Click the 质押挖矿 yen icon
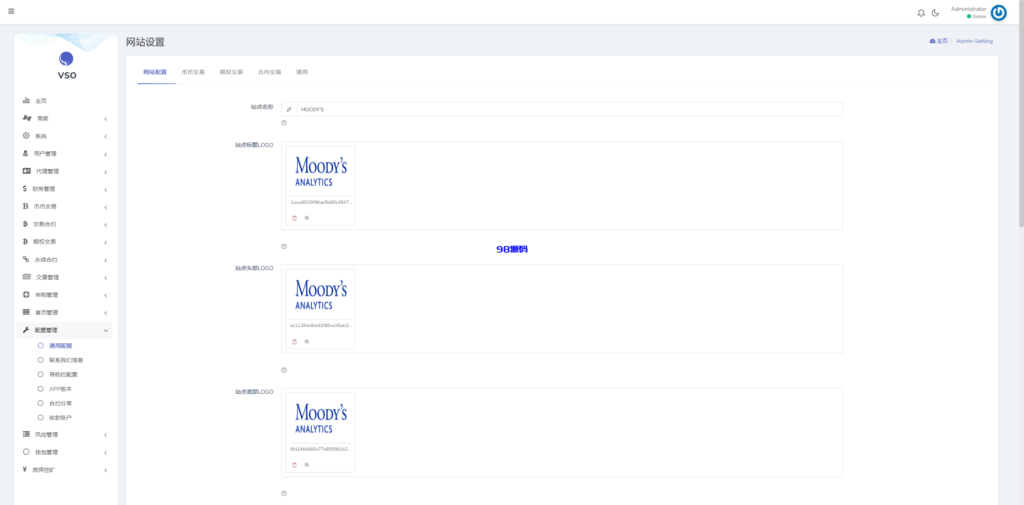1024x505 pixels. point(25,469)
